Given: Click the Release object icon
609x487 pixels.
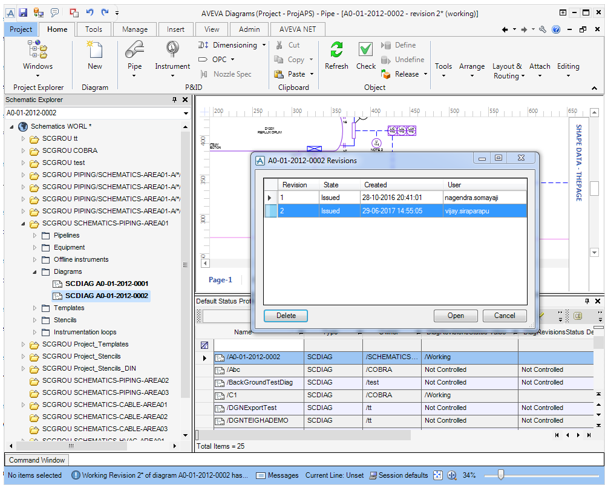Looking at the screenshot, I should (x=385, y=74).
